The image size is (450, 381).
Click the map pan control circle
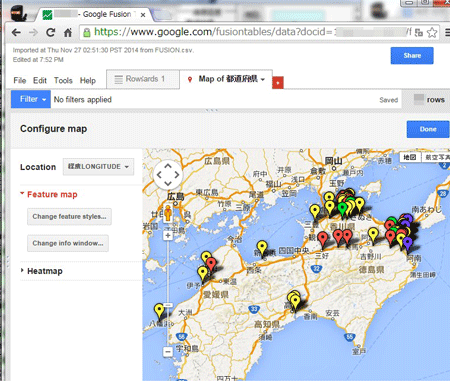(x=168, y=175)
